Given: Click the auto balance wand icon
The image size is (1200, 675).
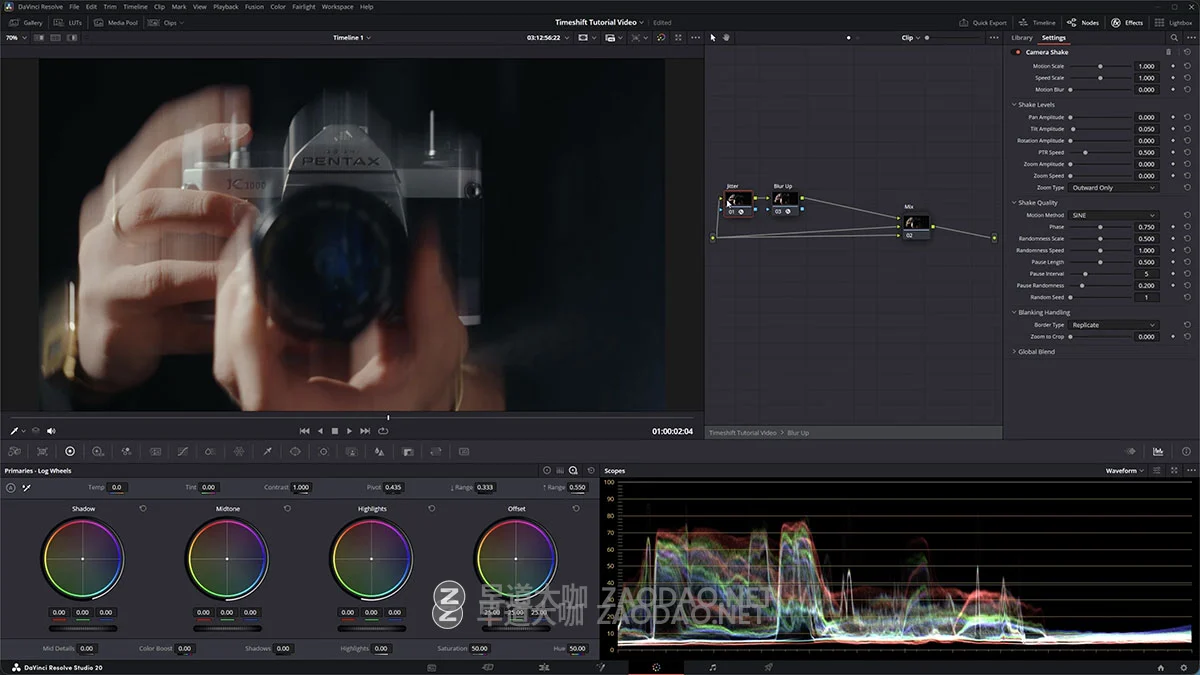Looking at the screenshot, I should pyautogui.click(x=26, y=488).
